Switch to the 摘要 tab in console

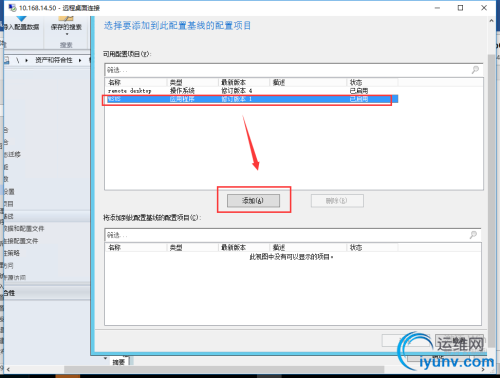click(x=119, y=362)
